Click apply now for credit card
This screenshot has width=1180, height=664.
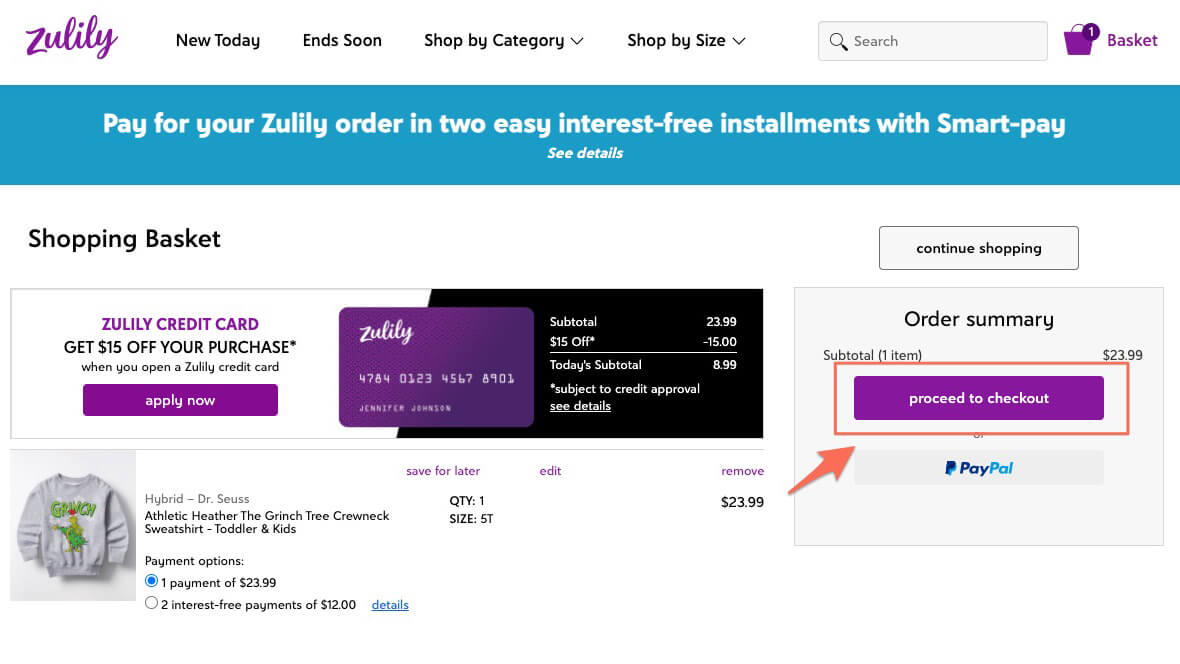180,400
